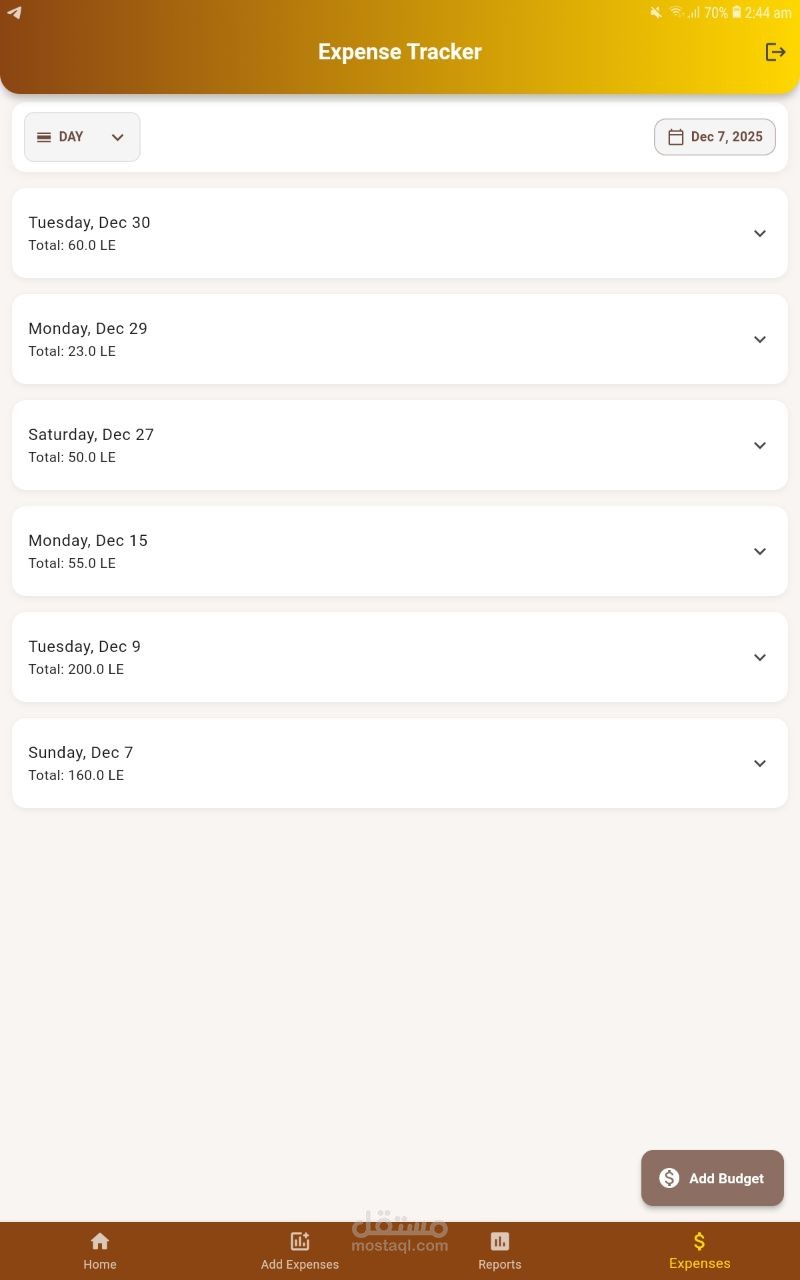Click the calendar icon beside the date
The width and height of the screenshot is (800, 1280).
coord(676,137)
